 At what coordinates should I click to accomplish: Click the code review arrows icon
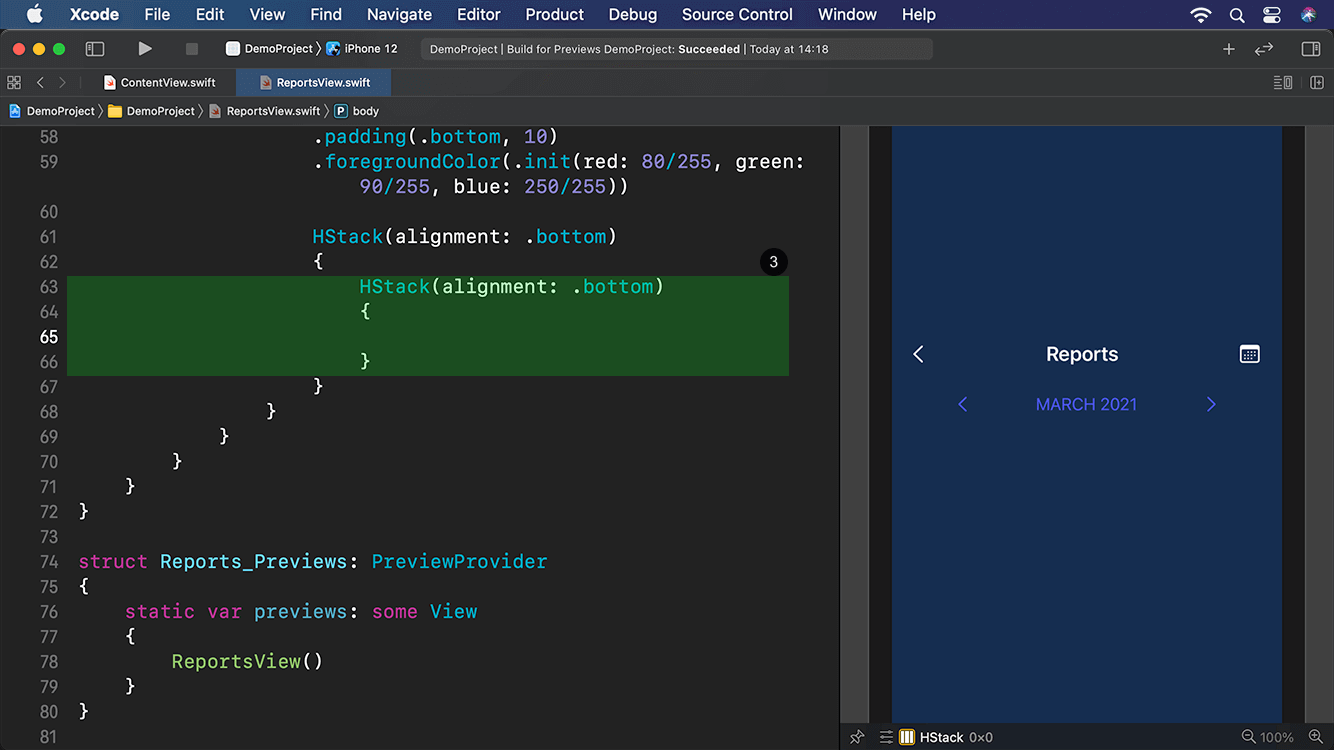point(1264,49)
